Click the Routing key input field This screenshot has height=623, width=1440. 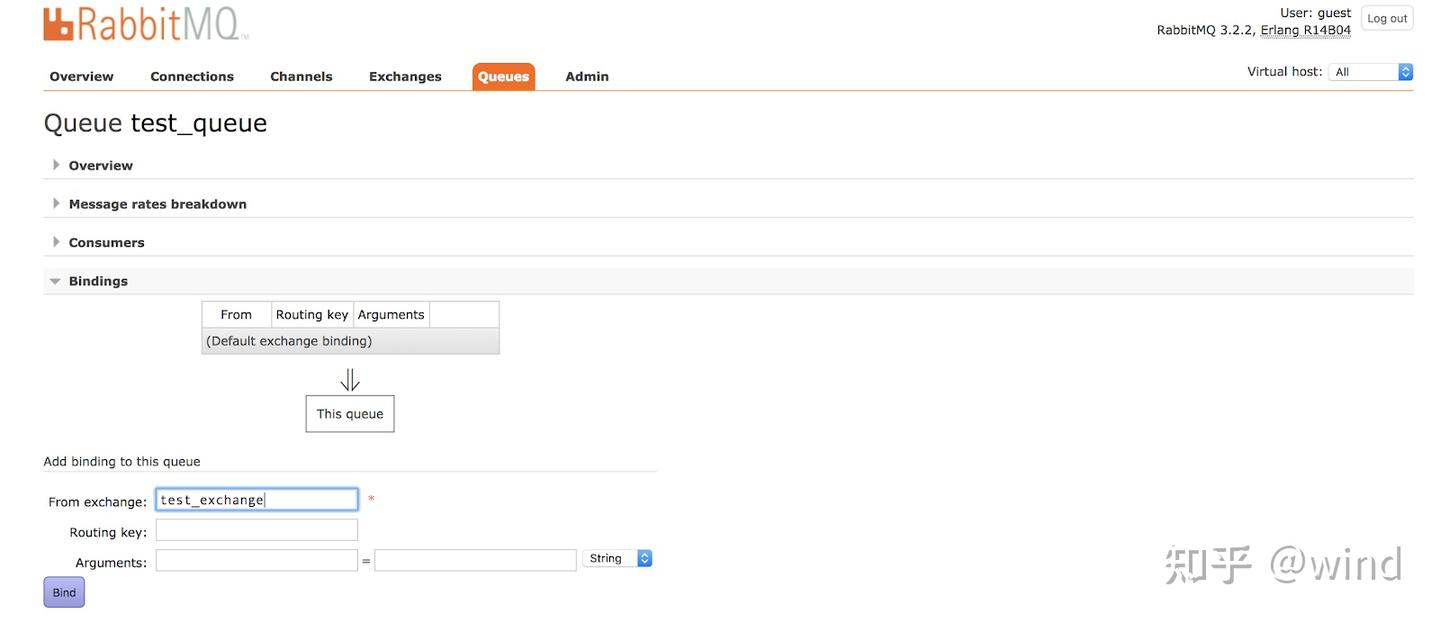point(256,529)
